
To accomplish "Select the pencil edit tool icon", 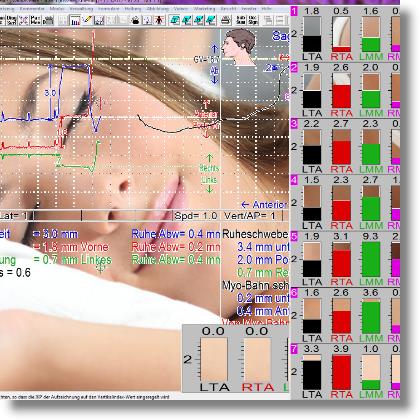I will pos(87,20).
